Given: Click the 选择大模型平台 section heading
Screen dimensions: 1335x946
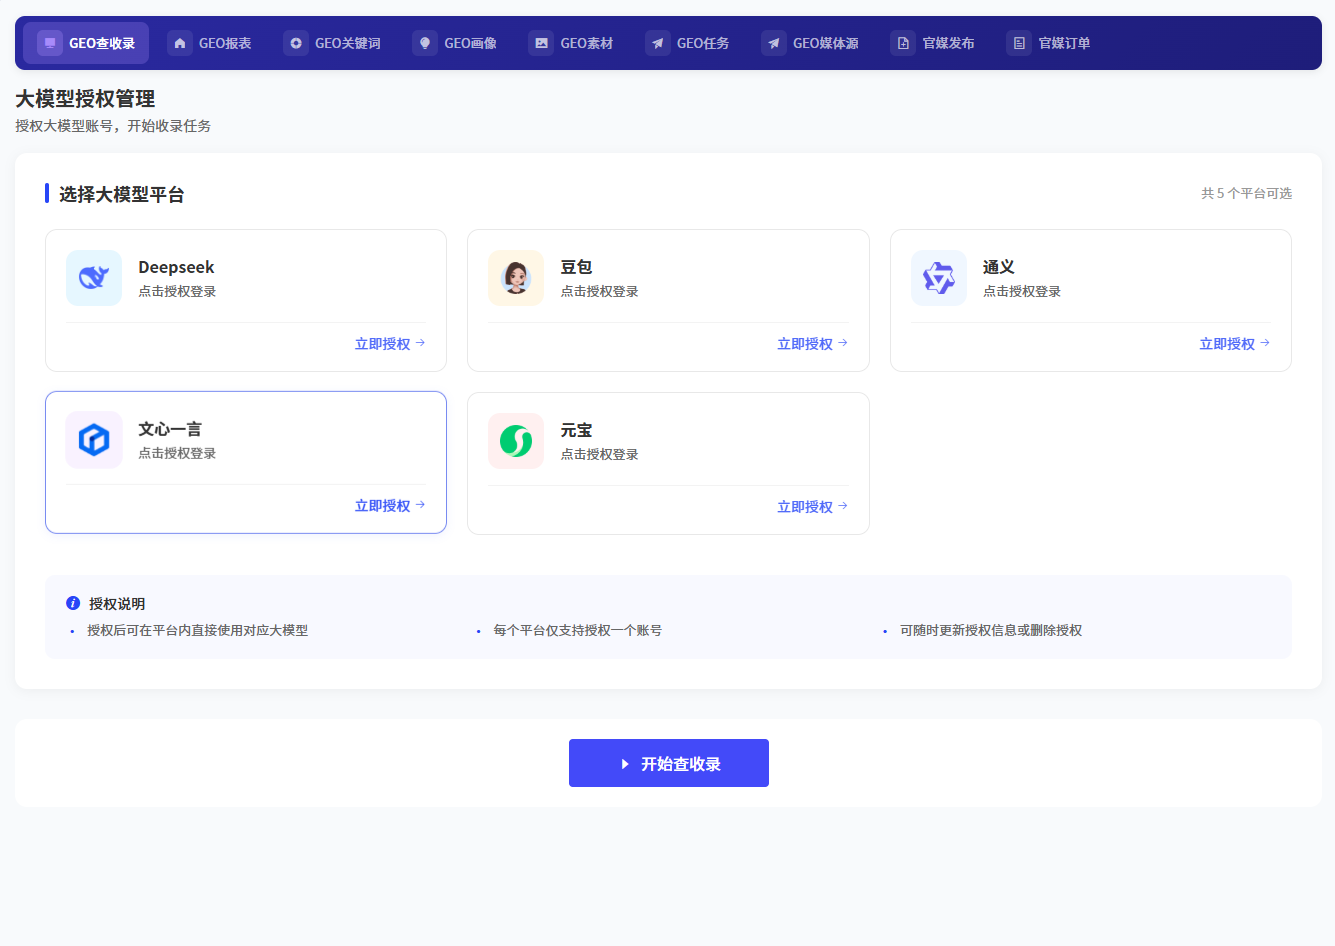Looking at the screenshot, I should 122,194.
